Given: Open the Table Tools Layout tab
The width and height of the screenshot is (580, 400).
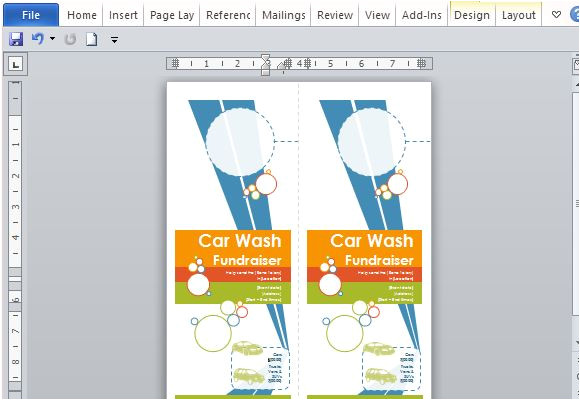Looking at the screenshot, I should (519, 15).
